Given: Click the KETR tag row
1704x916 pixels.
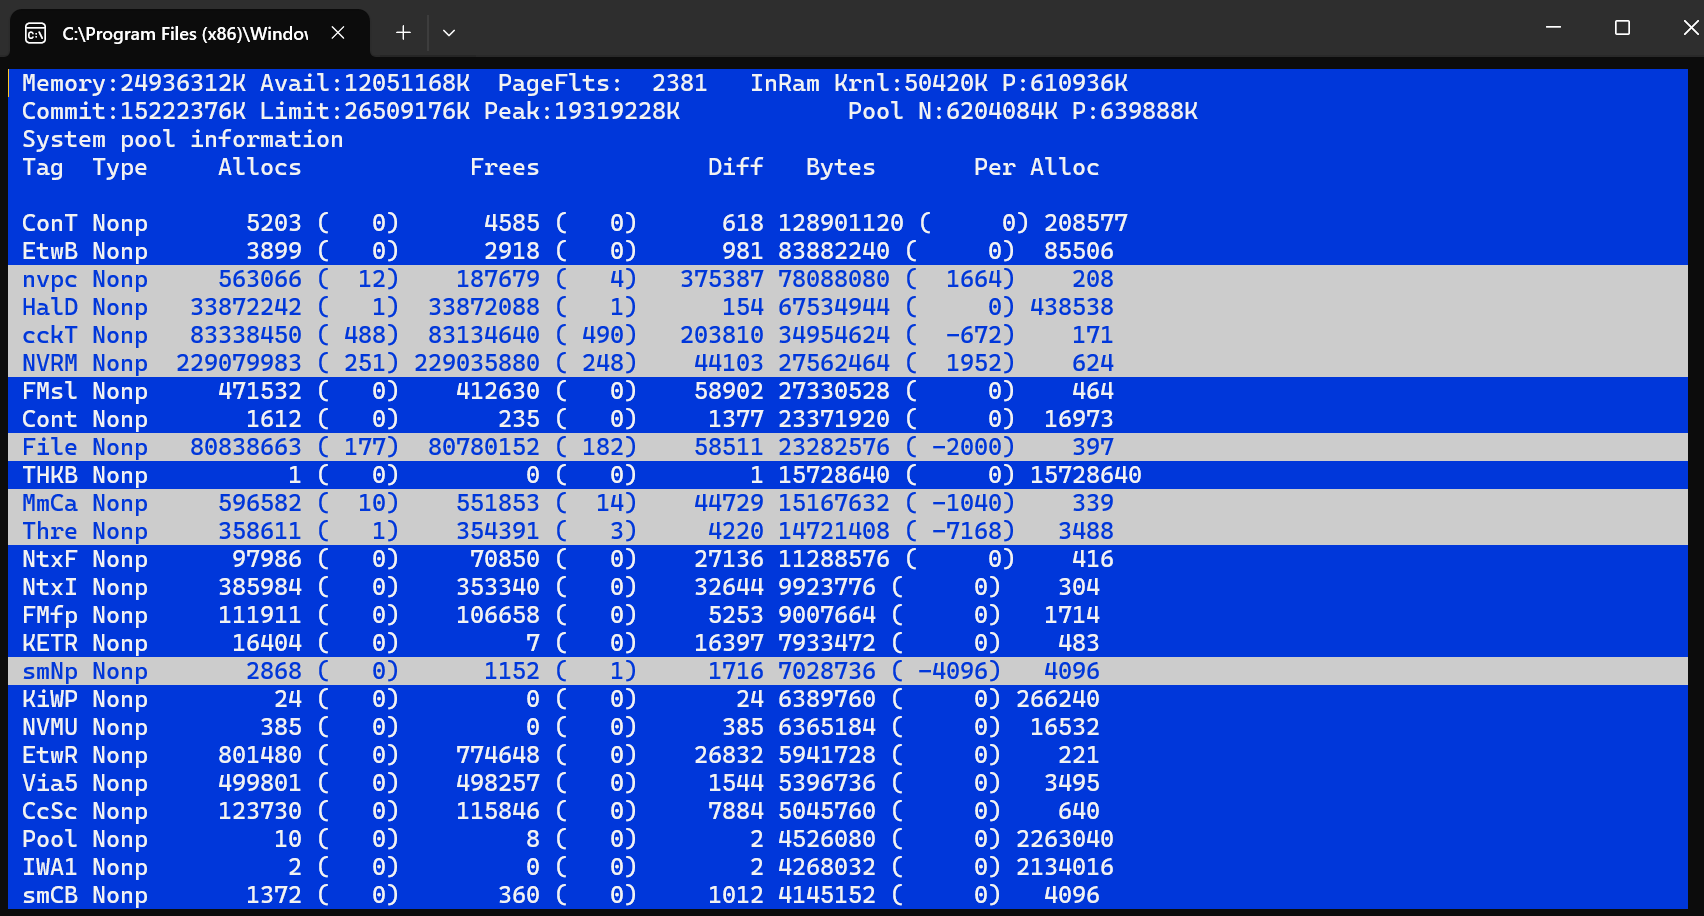Looking at the screenshot, I should [848, 643].
